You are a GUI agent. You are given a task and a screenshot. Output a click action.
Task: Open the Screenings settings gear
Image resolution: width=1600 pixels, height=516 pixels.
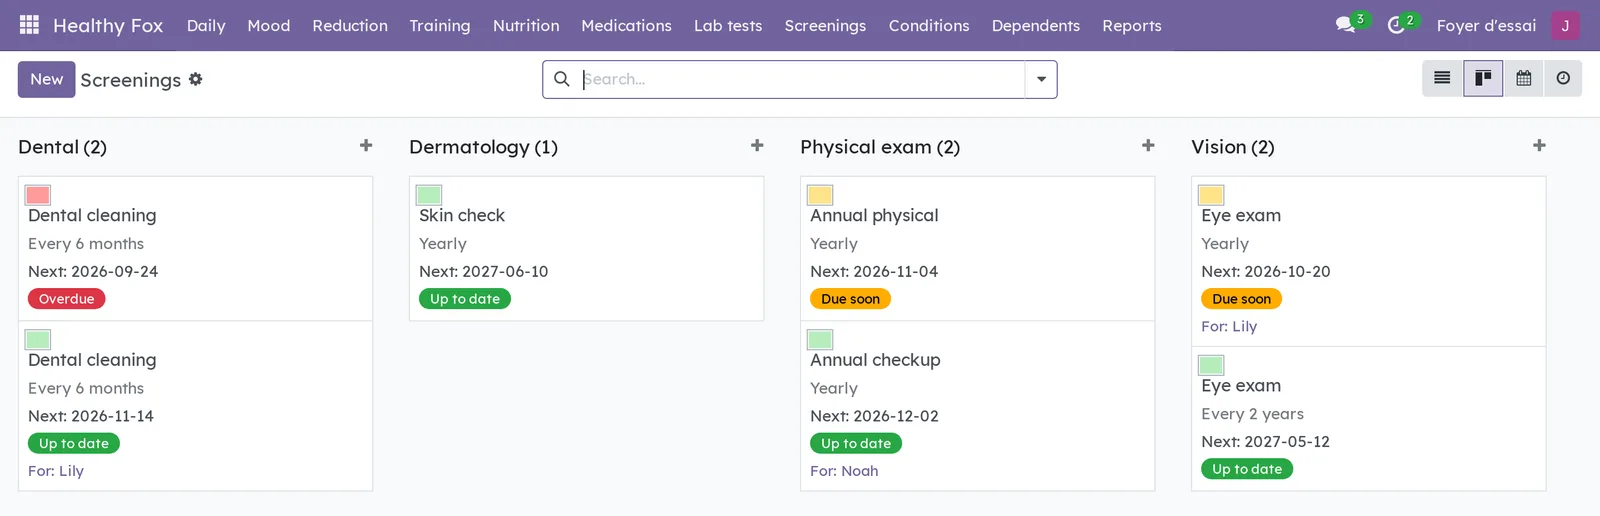point(196,79)
